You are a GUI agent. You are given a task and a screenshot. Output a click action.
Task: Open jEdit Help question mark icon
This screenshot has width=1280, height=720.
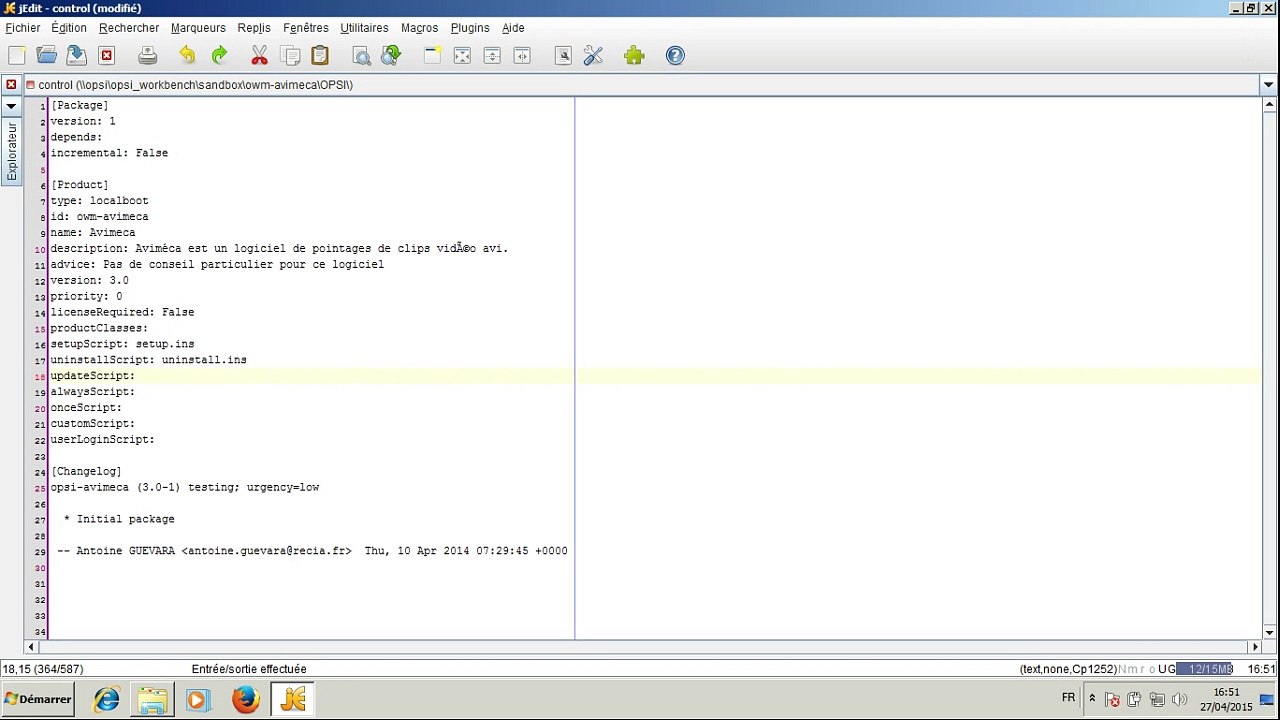coord(675,56)
